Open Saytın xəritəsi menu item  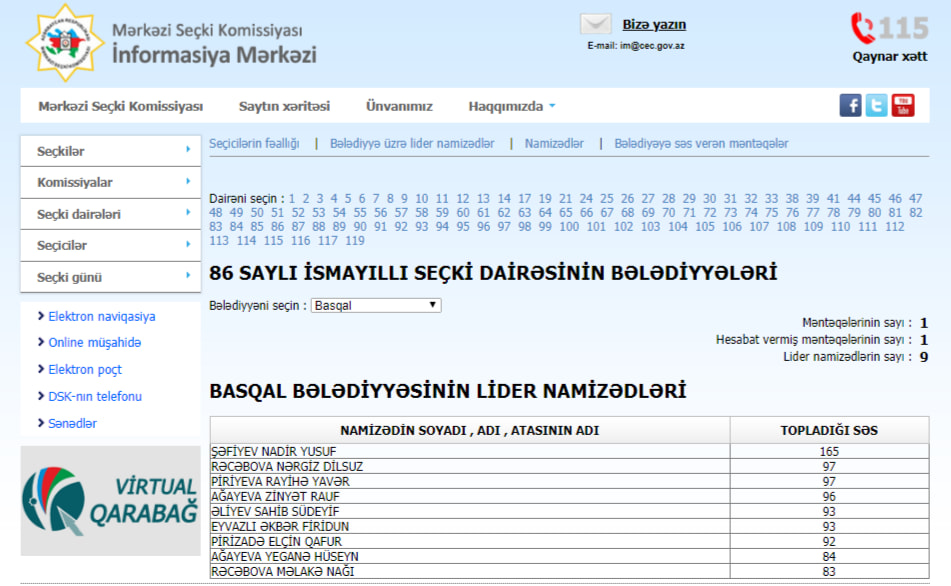click(x=284, y=106)
